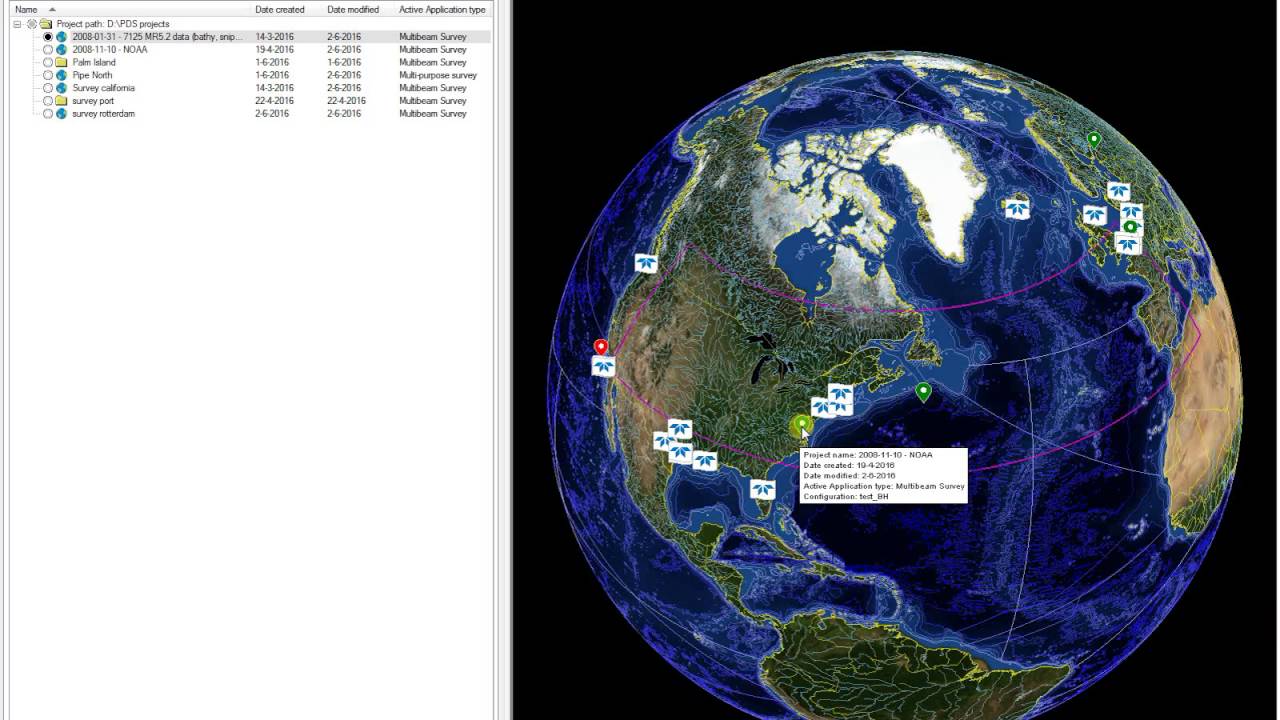Select the '2008-11-10 - NOAA' project name
The height and width of the screenshot is (720, 1280).
tap(110, 49)
